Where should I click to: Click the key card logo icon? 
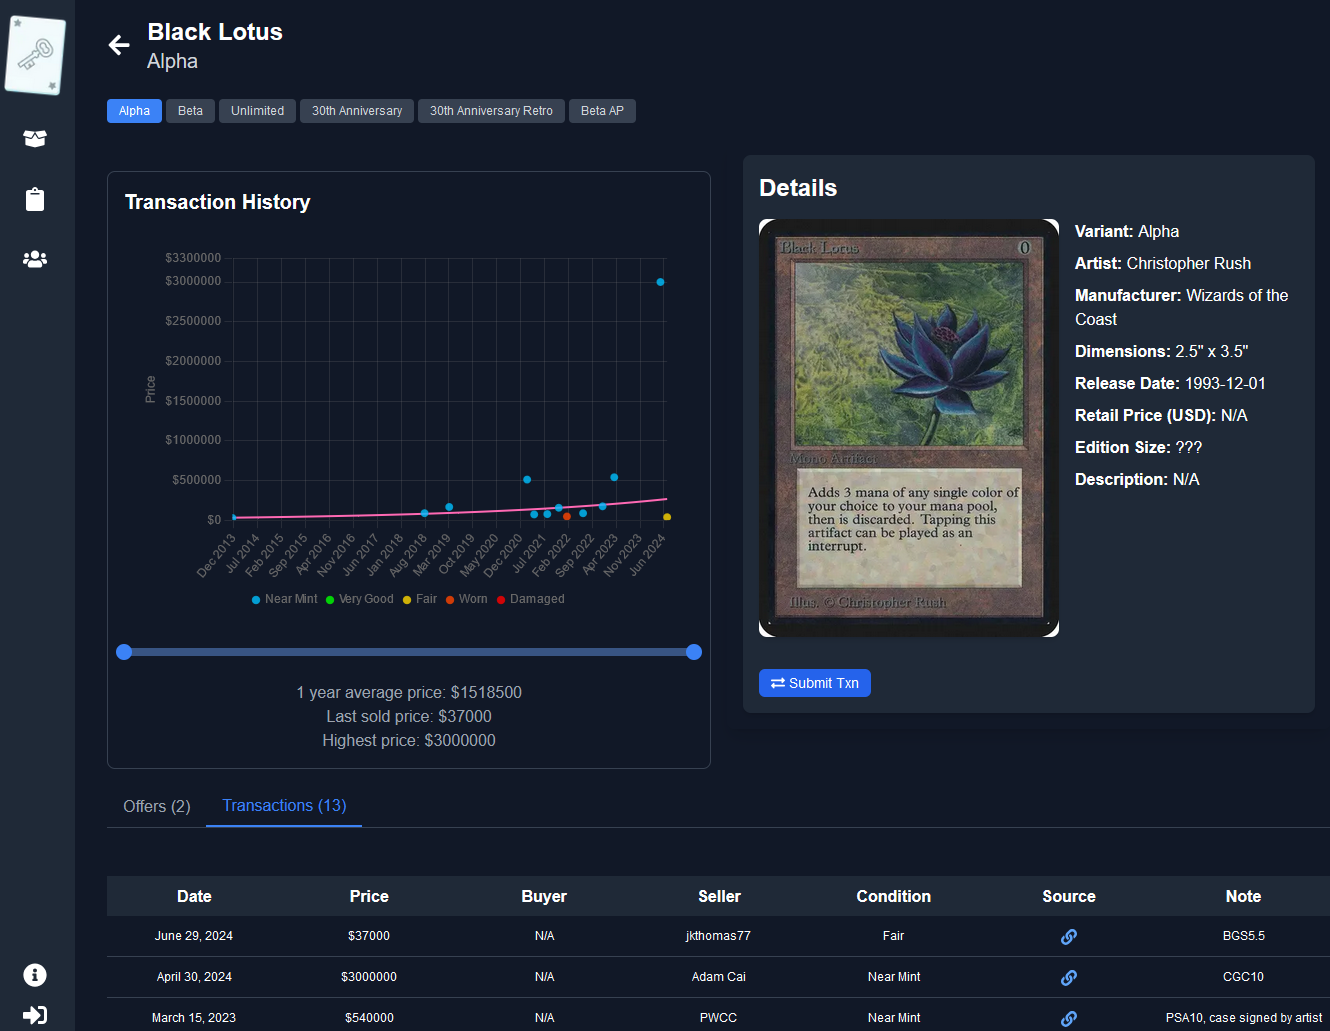35,55
